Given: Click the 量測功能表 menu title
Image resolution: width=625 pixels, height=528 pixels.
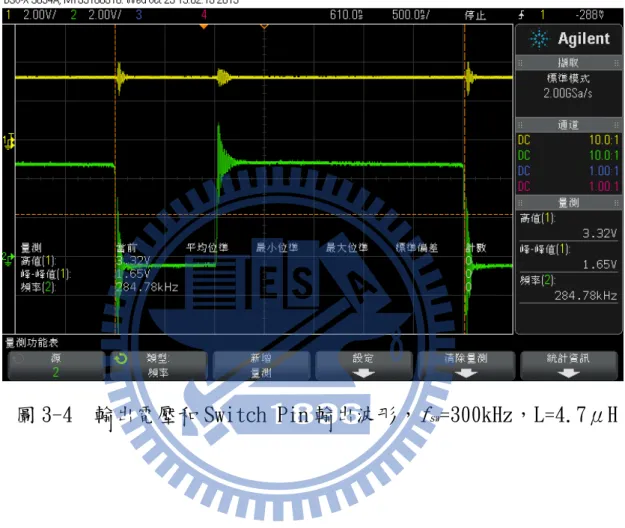Looking at the screenshot, I should point(32,343).
